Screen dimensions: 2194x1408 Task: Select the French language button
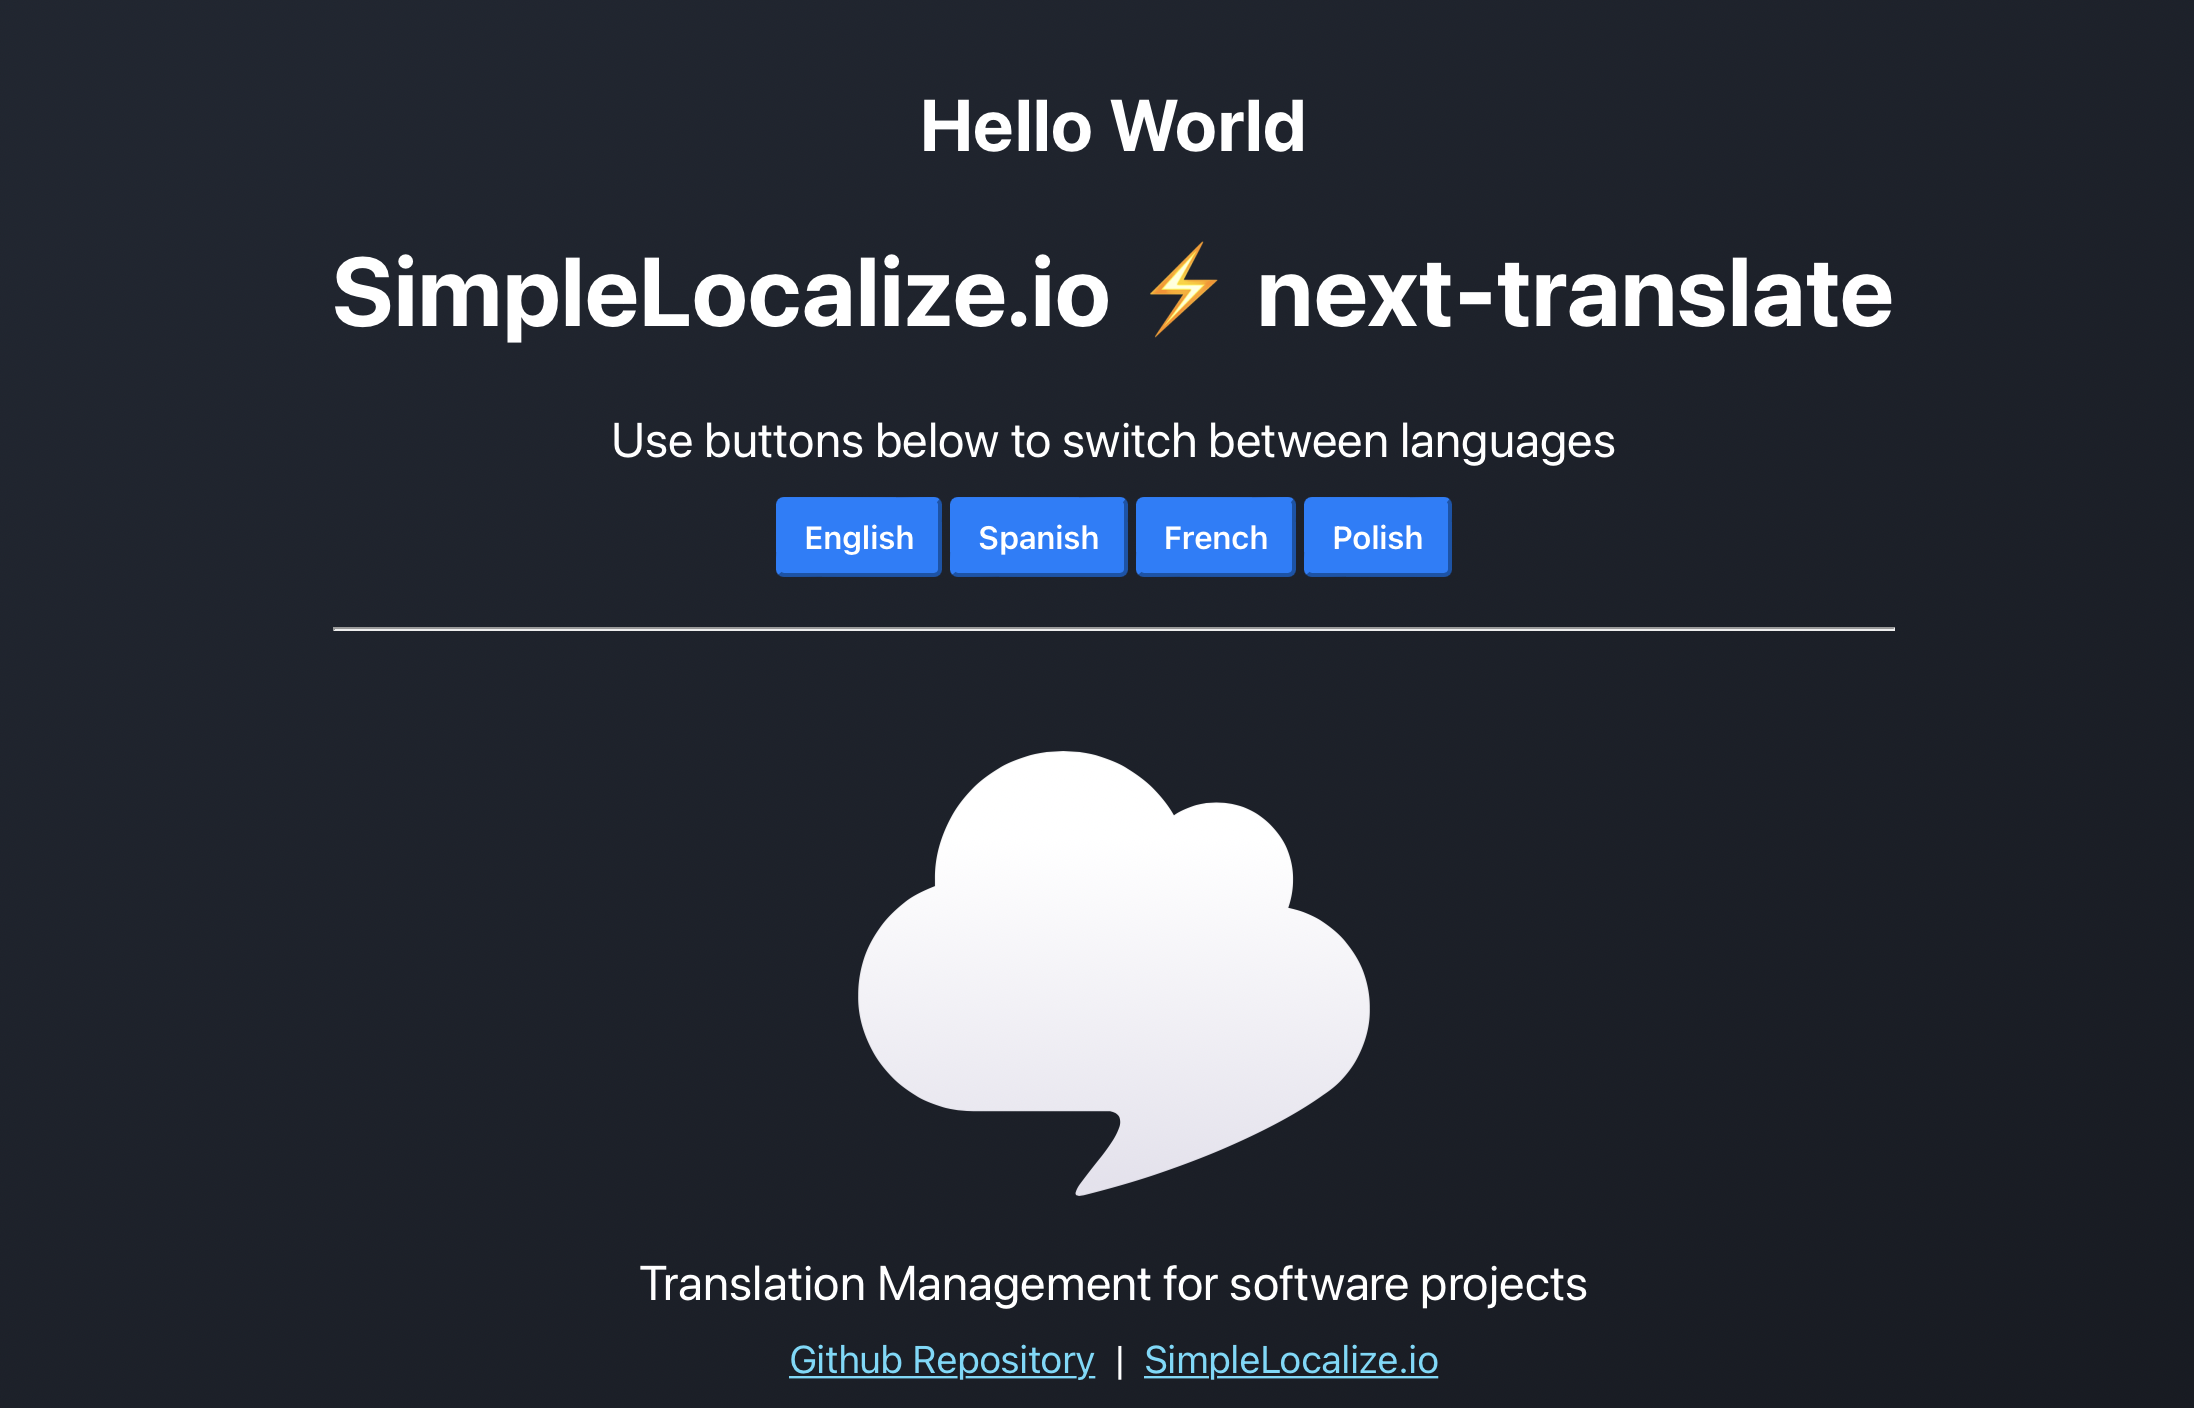(1215, 537)
